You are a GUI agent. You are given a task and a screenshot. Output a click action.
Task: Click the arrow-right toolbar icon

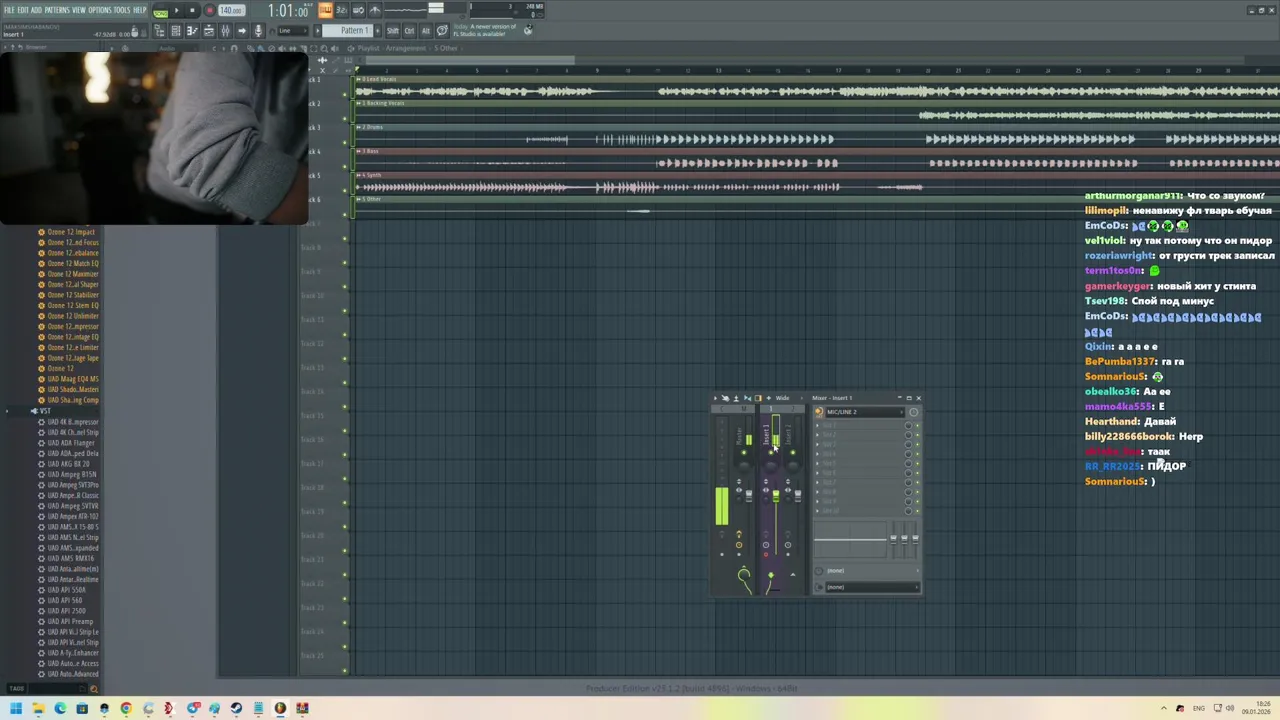coord(242,31)
